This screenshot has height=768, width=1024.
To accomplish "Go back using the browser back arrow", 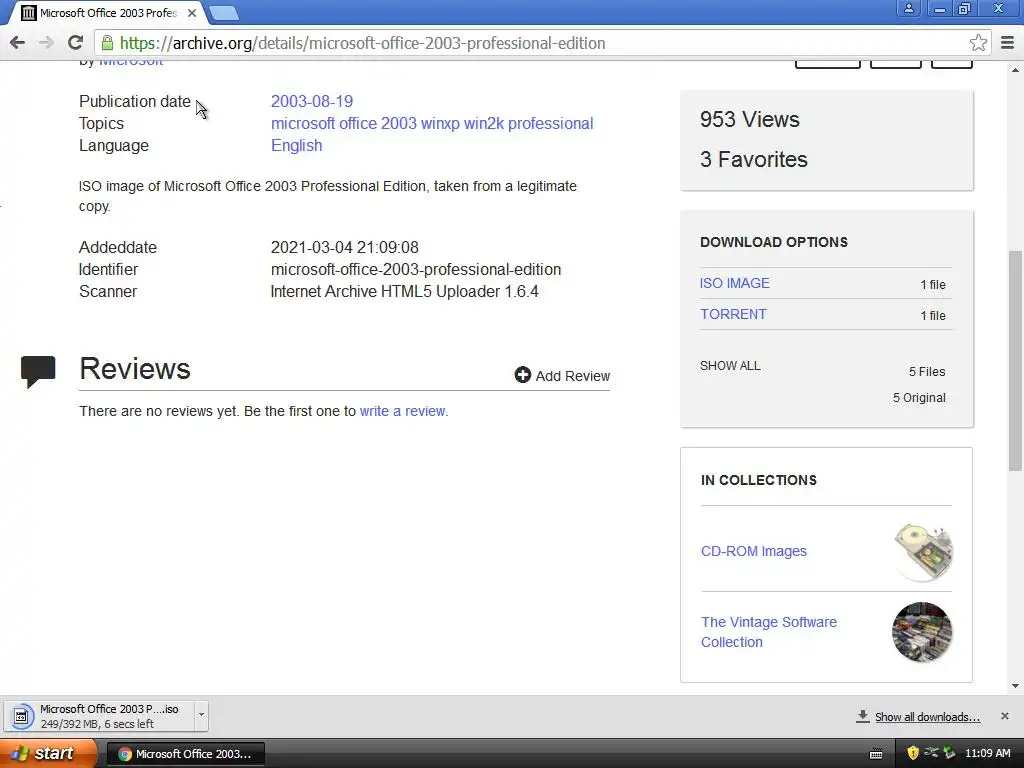I will pos(18,43).
